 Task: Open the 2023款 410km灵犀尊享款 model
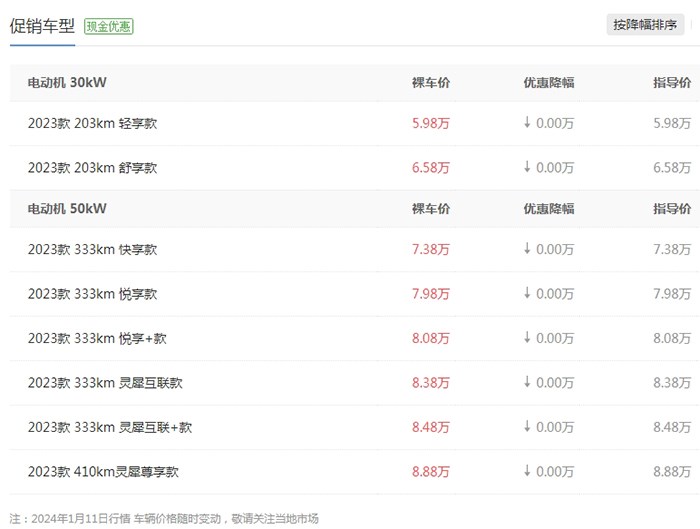[103, 471]
